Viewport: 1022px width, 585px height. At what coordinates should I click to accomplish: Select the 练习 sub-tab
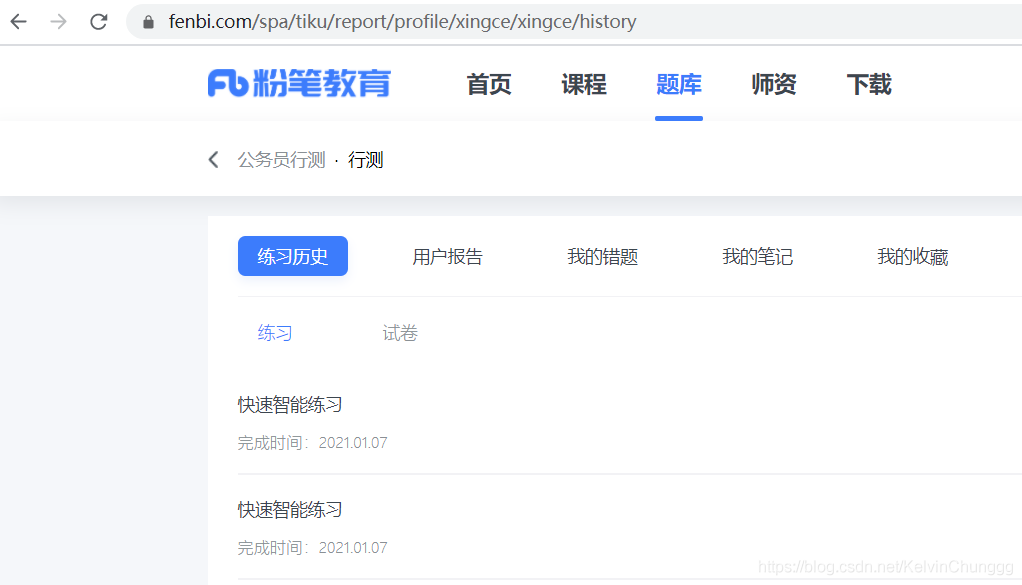tap(274, 333)
